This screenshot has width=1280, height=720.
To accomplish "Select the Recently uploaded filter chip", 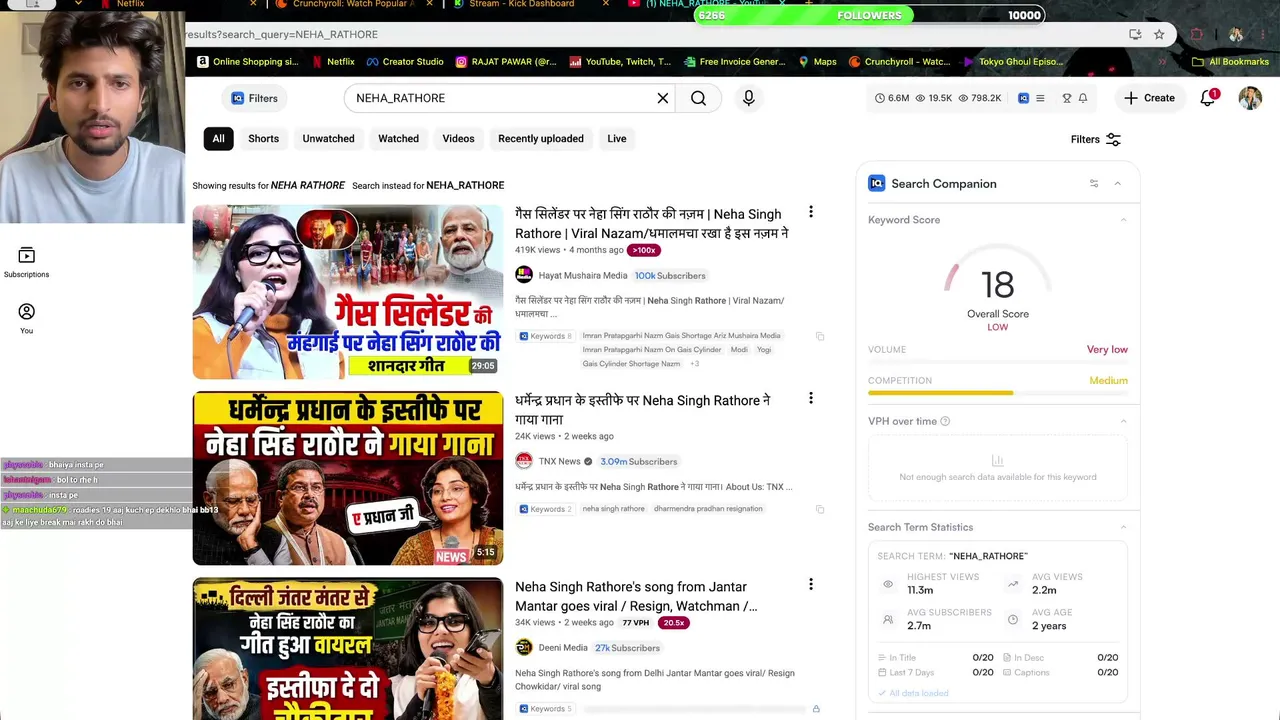I will tap(541, 139).
